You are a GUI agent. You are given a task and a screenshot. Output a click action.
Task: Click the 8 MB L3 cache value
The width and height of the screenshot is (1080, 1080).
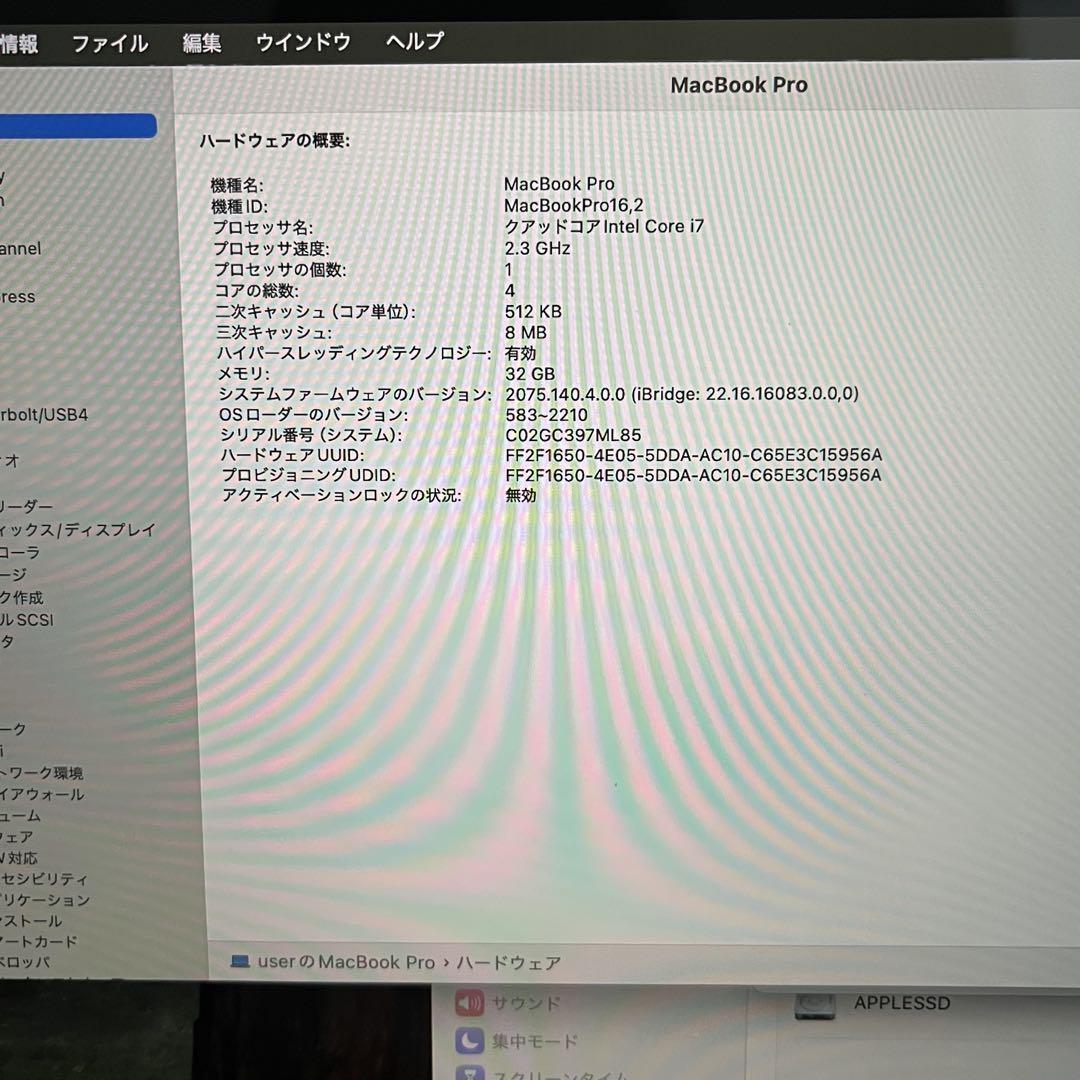526,333
